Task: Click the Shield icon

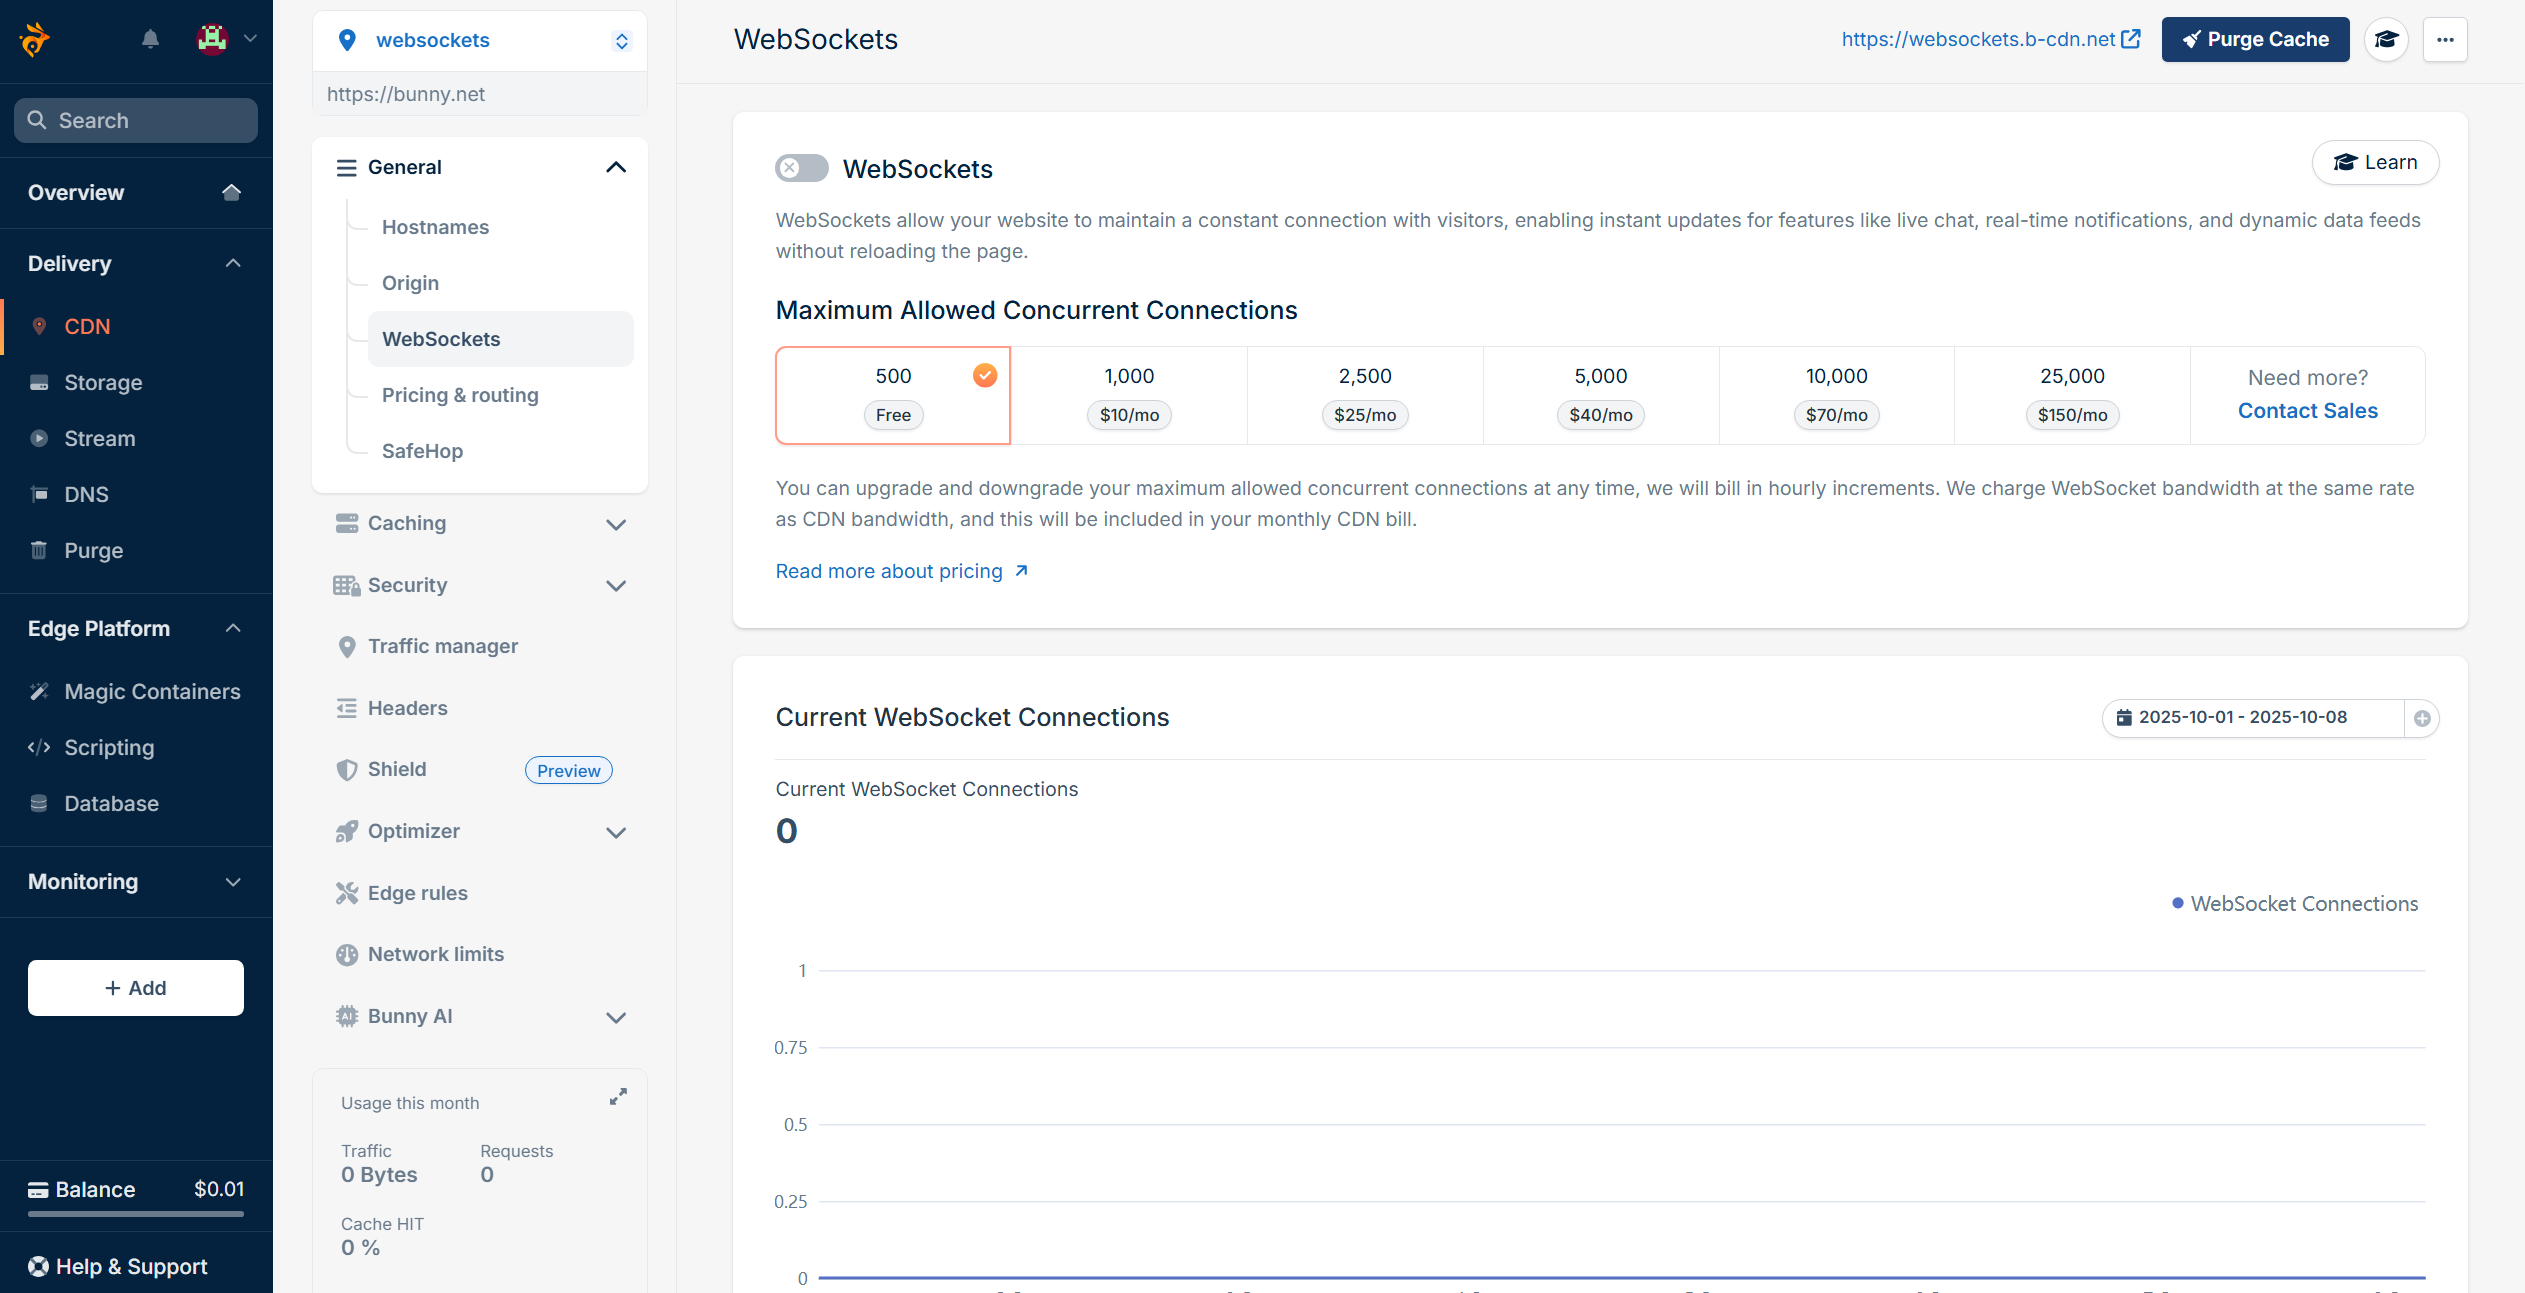Action: (x=347, y=769)
